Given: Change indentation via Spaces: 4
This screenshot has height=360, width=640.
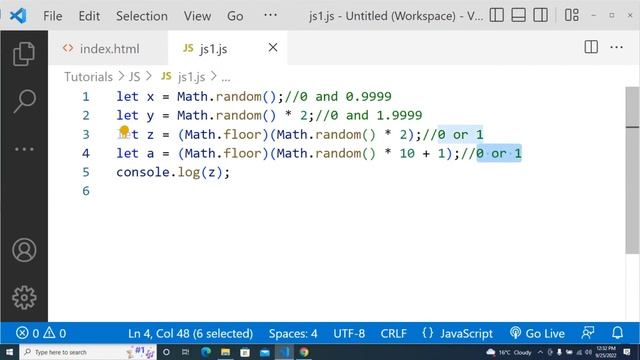Looking at the screenshot, I should pyautogui.click(x=293, y=333).
